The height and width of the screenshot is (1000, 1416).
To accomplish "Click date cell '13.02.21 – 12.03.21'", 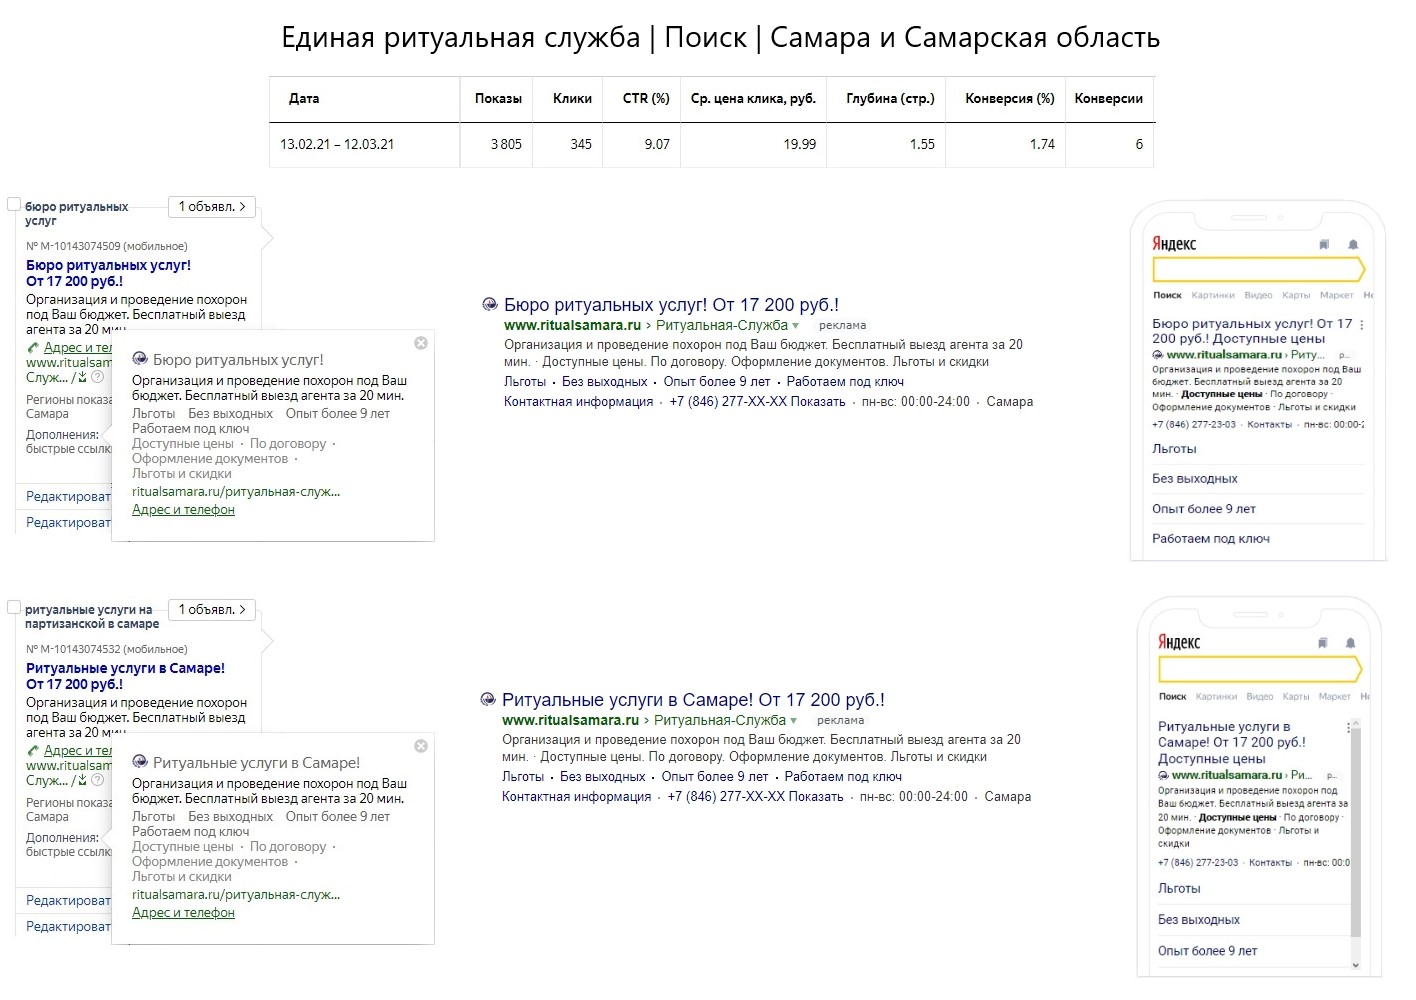I will pos(337,144).
